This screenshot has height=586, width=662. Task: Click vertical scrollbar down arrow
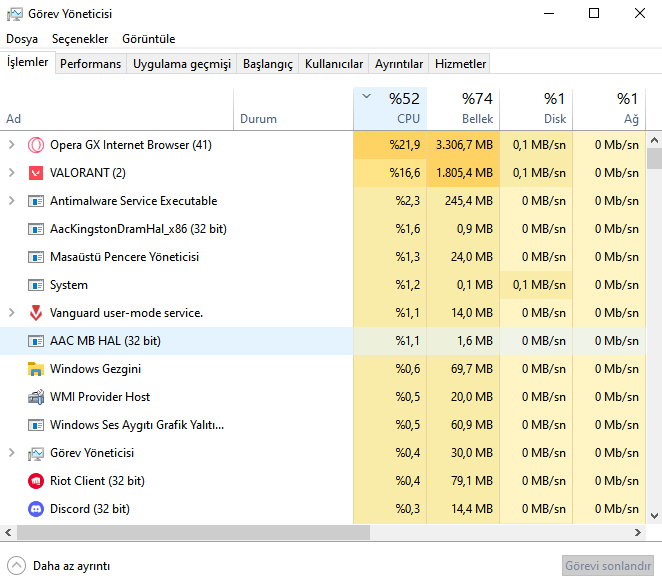point(654,515)
